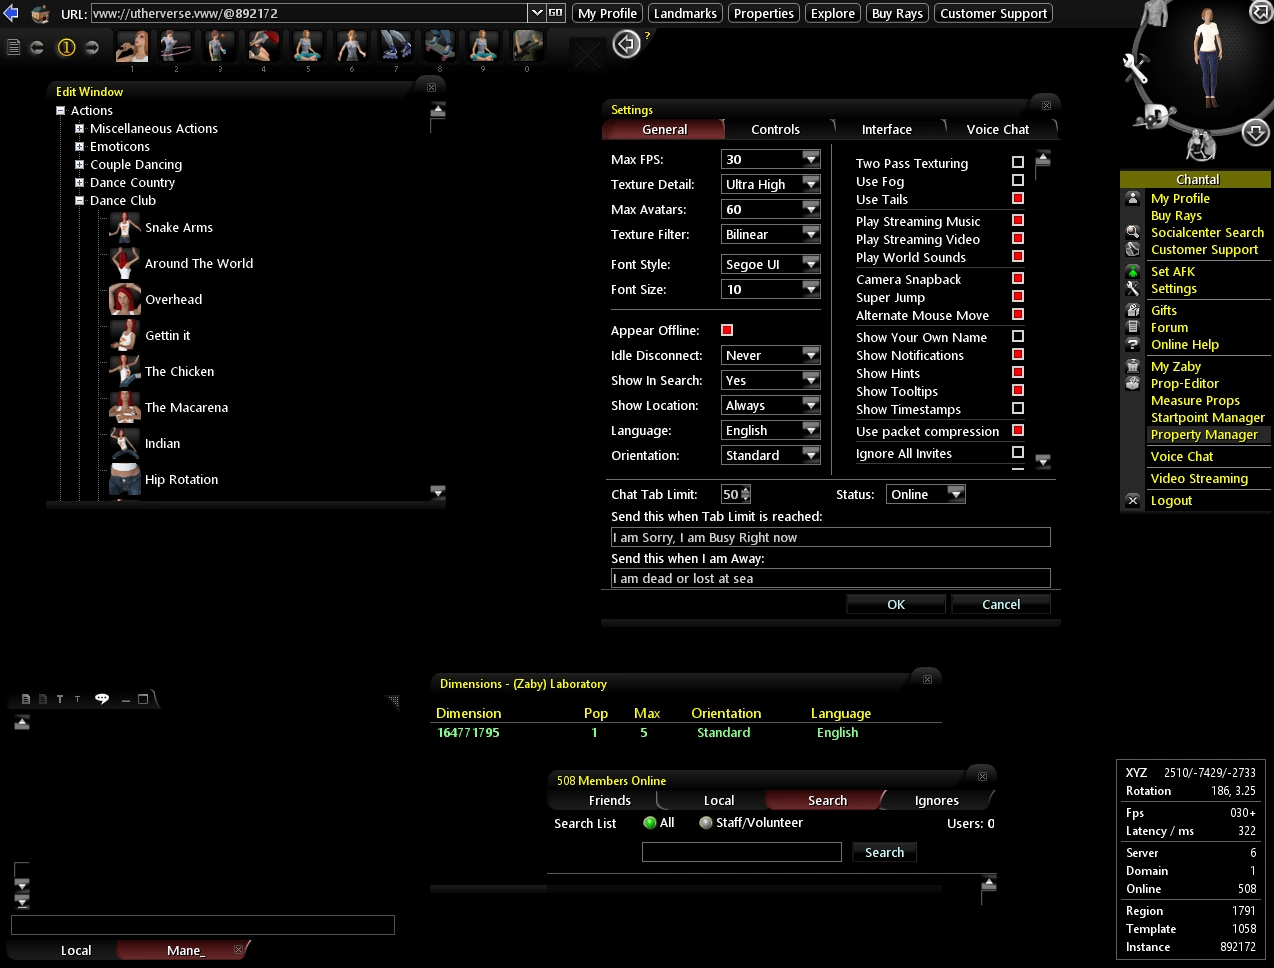Open the Gifts icon in the Chantal menu

point(1132,310)
